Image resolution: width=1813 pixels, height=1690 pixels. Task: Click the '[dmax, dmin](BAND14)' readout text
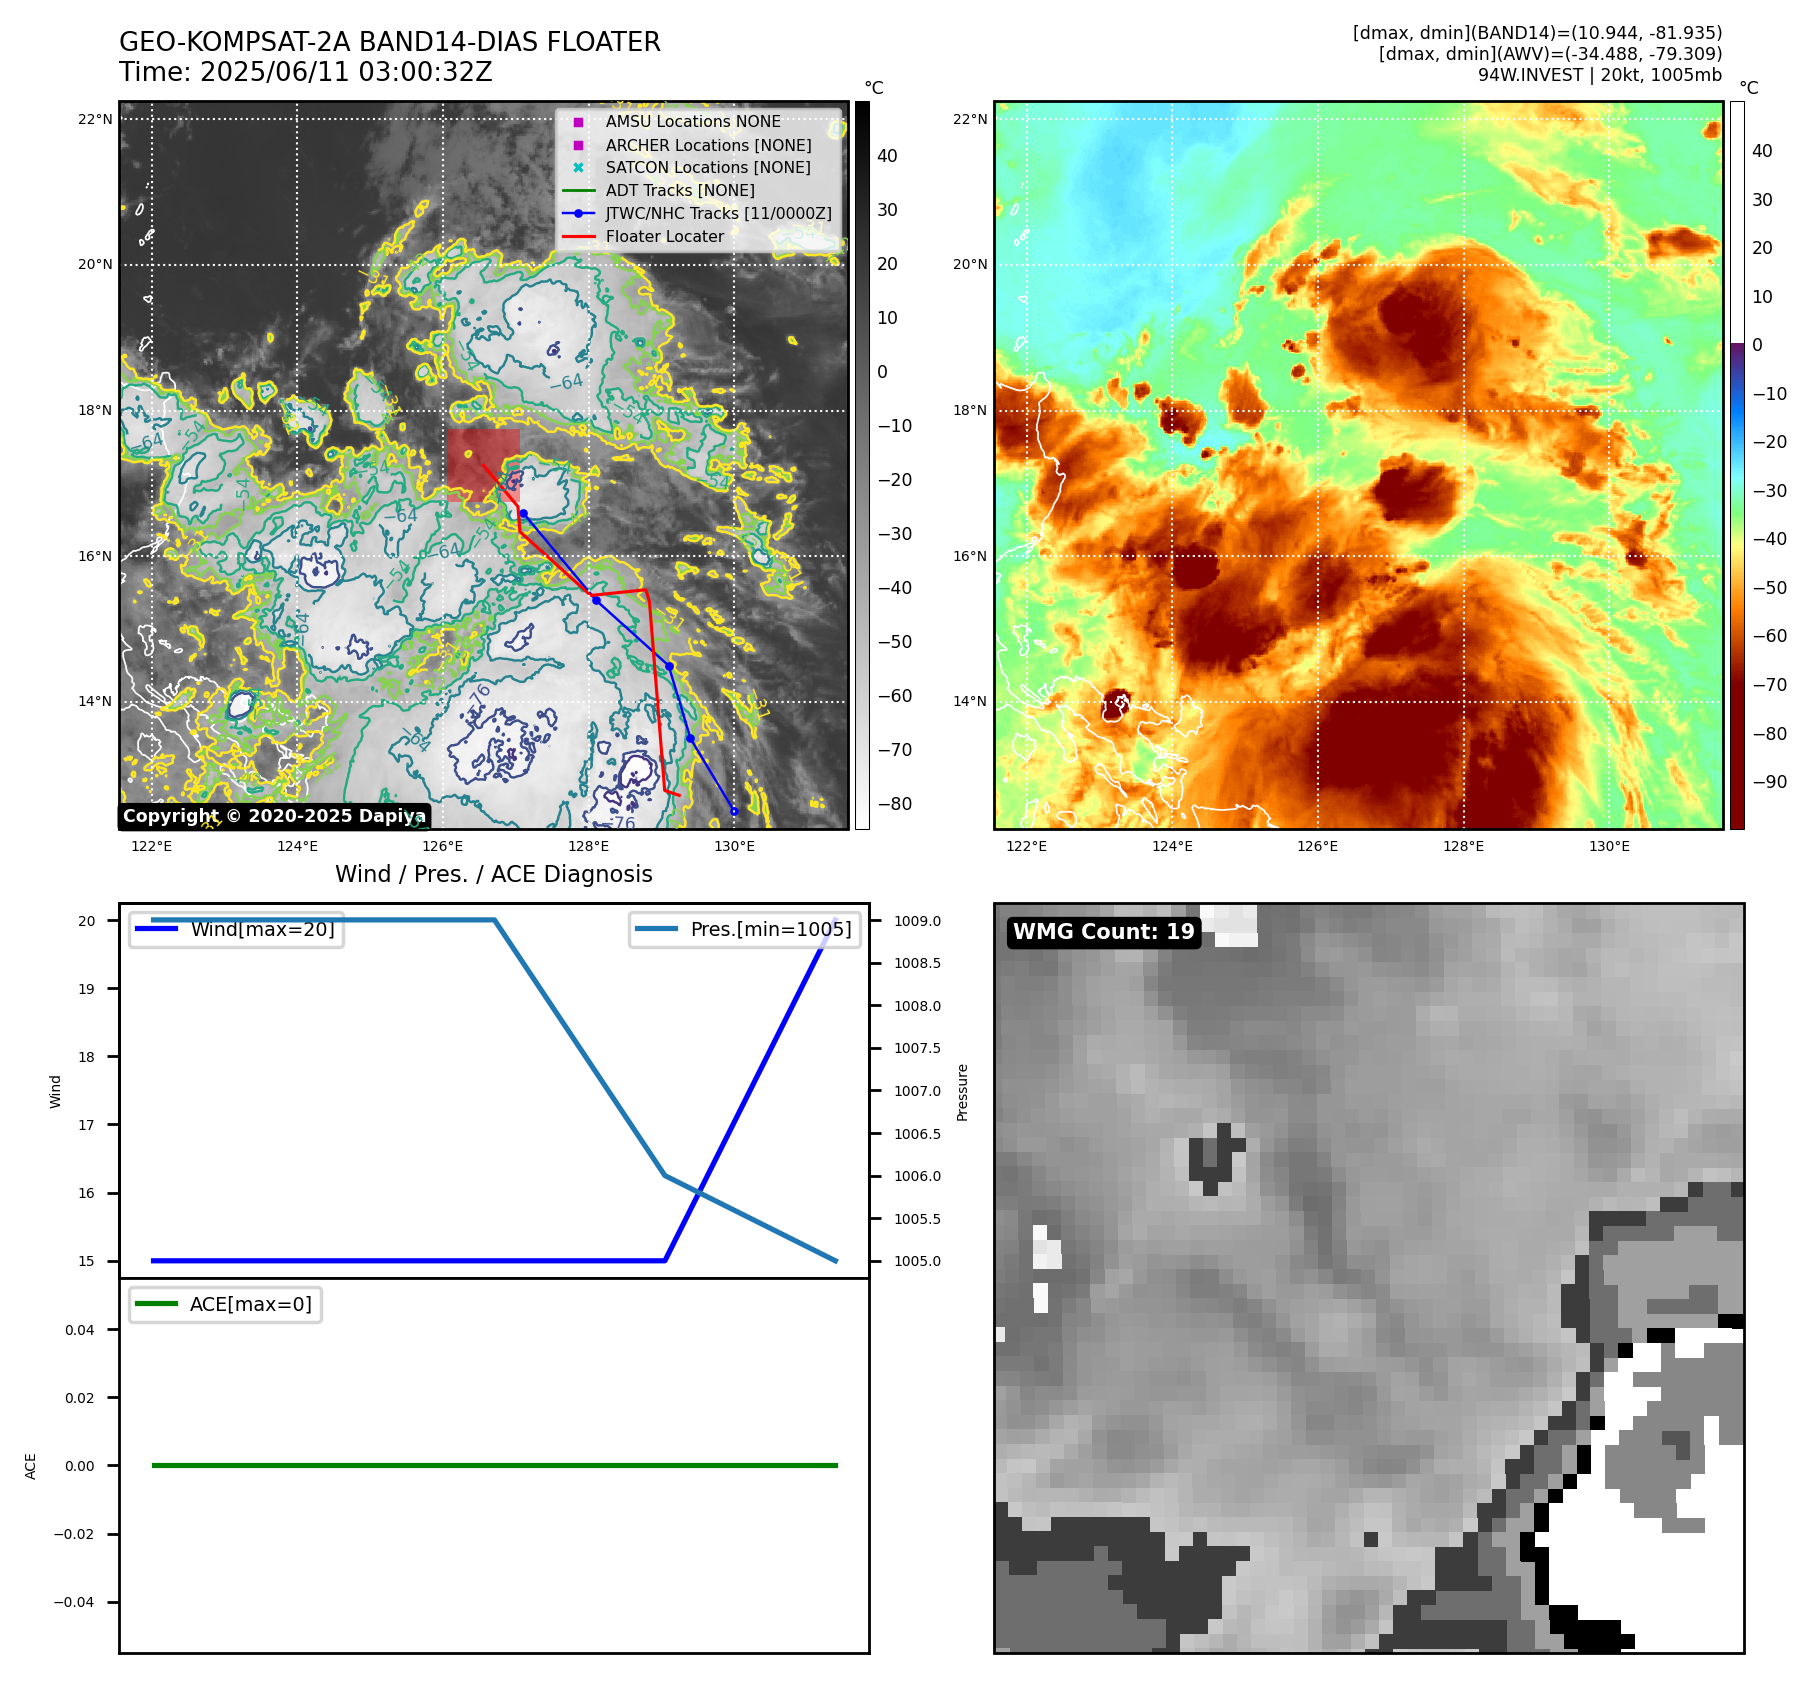coord(1538,33)
